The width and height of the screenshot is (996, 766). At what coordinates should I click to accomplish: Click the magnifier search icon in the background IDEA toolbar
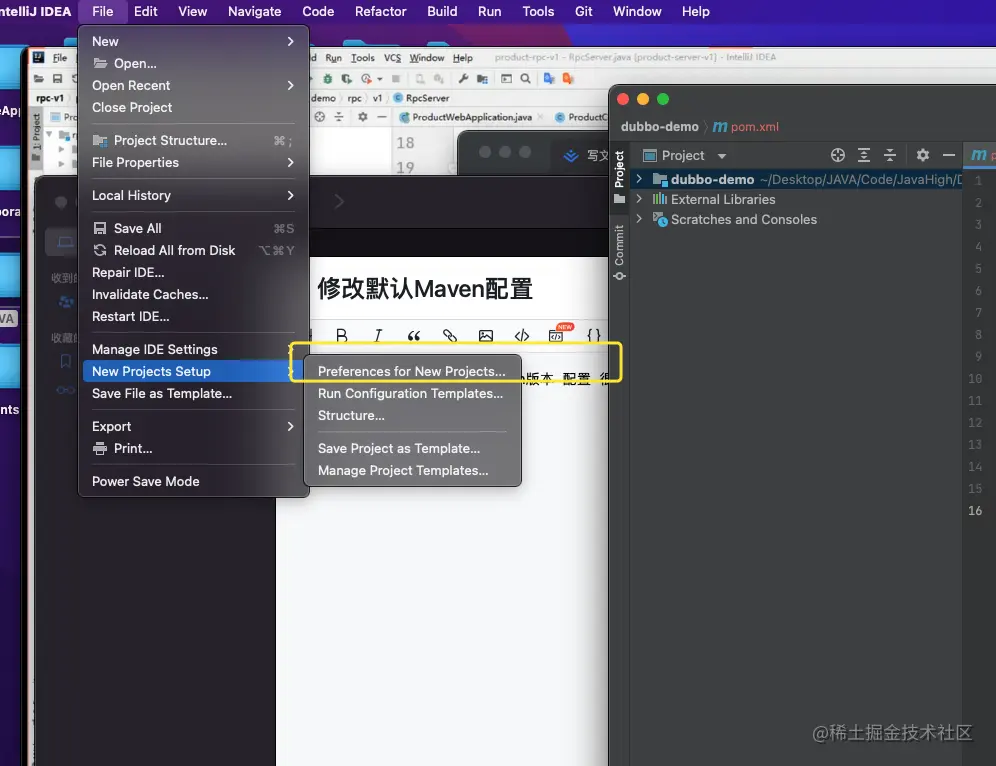(x=525, y=79)
